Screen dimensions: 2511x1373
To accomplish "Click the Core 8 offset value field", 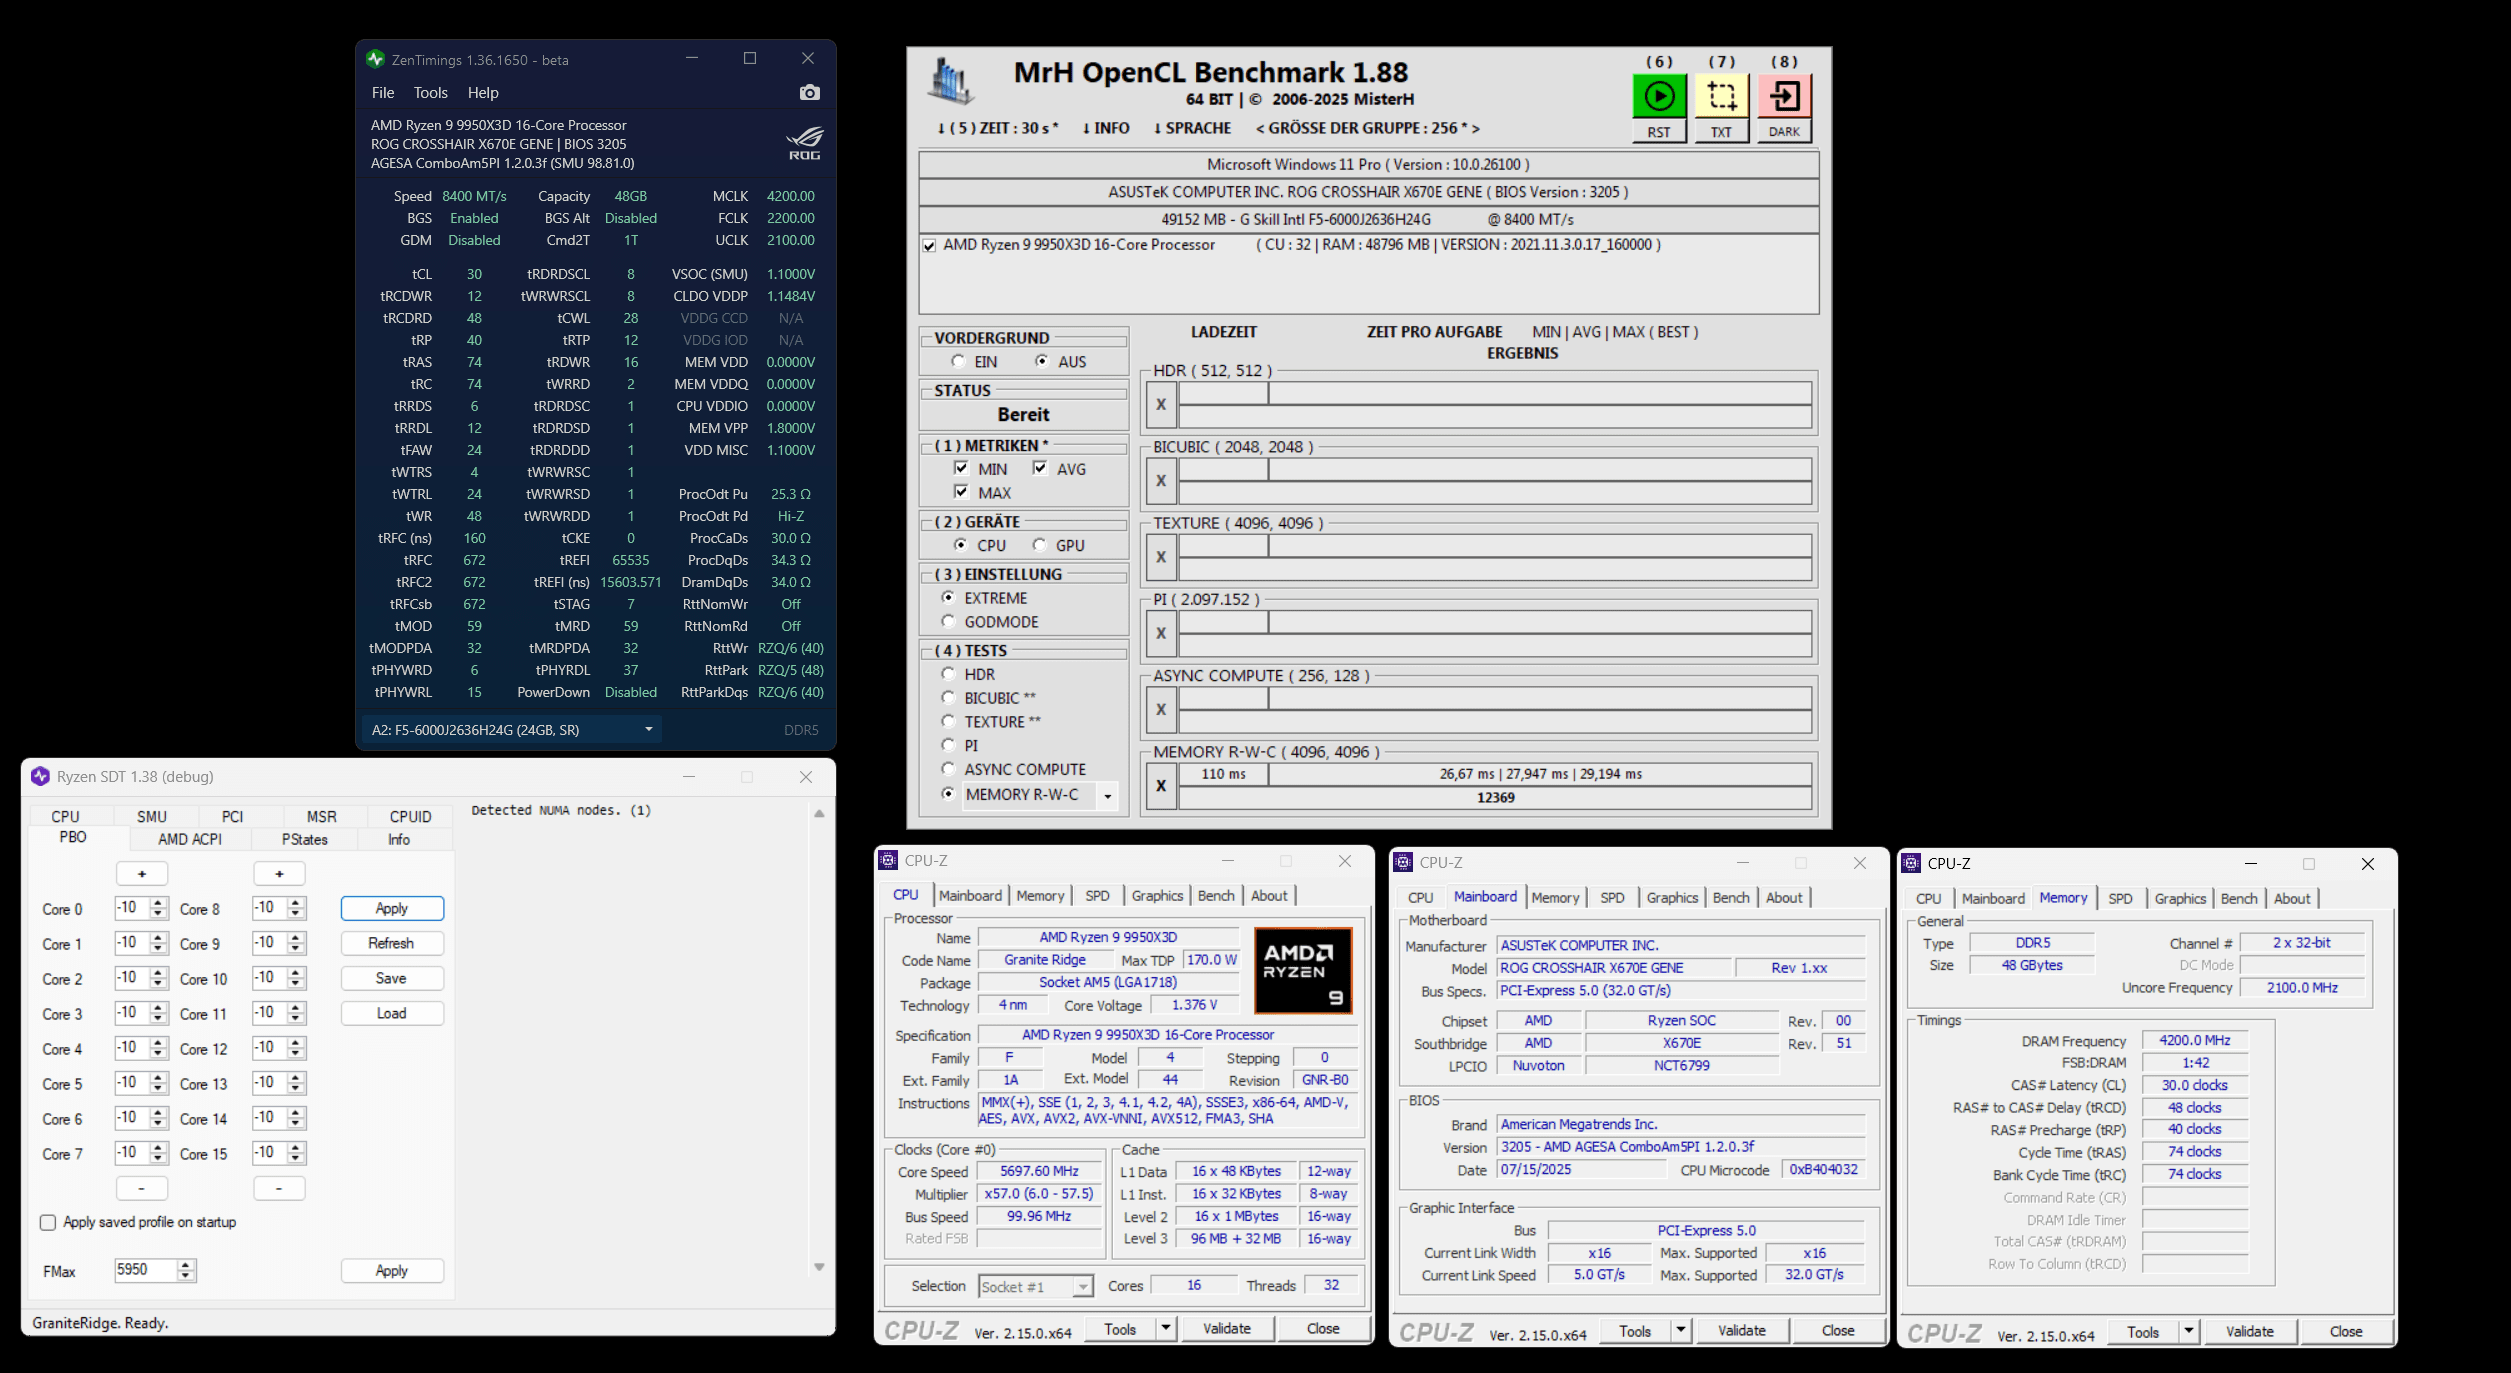I will coord(270,908).
